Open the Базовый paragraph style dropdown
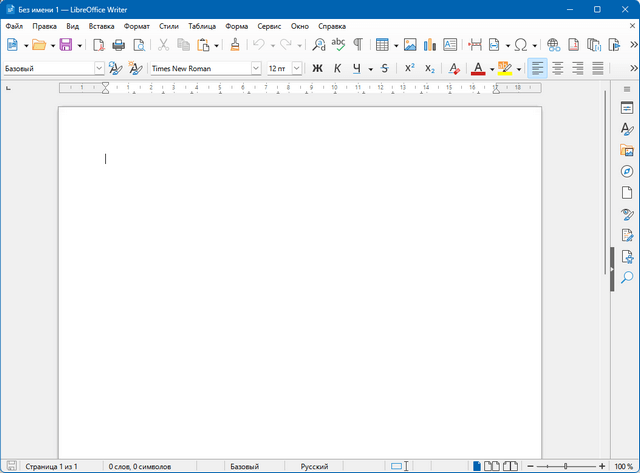The image size is (640, 473). (99, 68)
